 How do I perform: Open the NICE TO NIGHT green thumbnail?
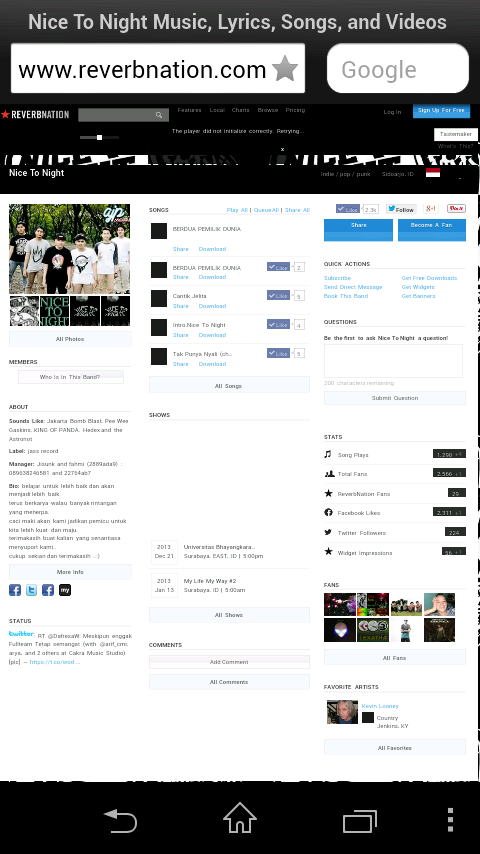(x=54, y=311)
